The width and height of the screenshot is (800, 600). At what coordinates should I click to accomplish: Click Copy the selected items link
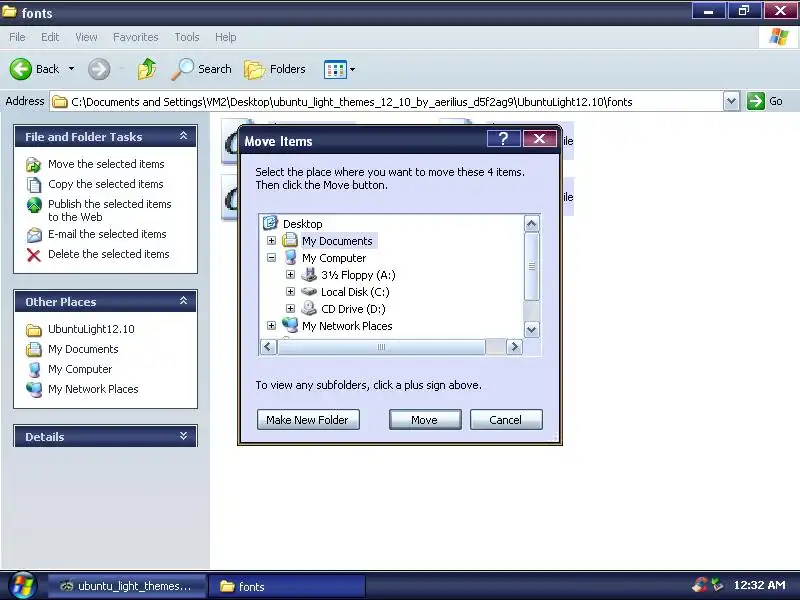click(x=106, y=184)
